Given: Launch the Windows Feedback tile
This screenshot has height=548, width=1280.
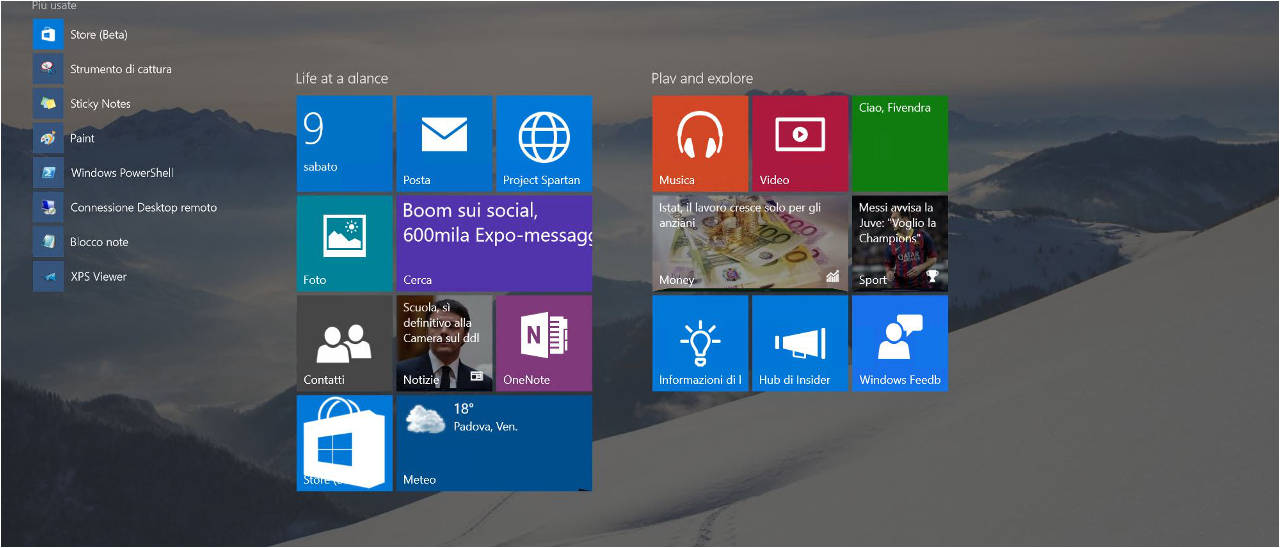Looking at the screenshot, I should point(900,343).
